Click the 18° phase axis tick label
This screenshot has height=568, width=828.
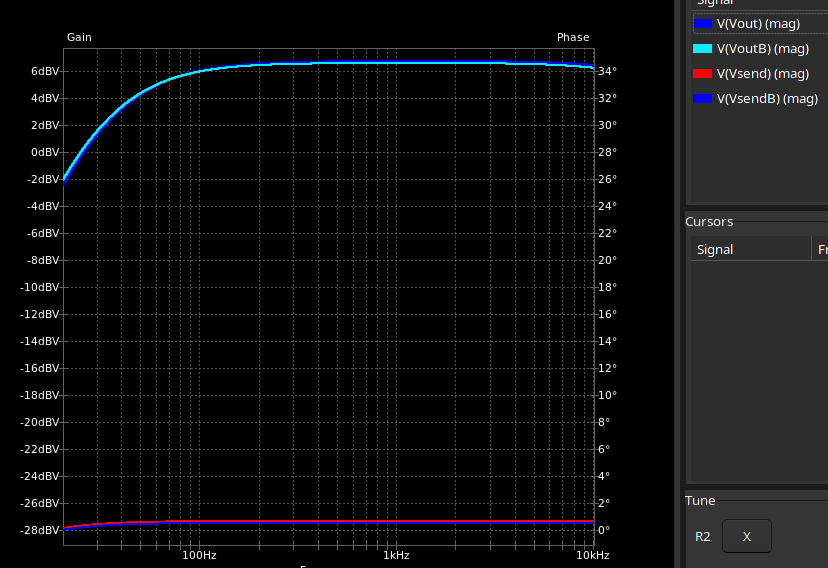coord(607,287)
